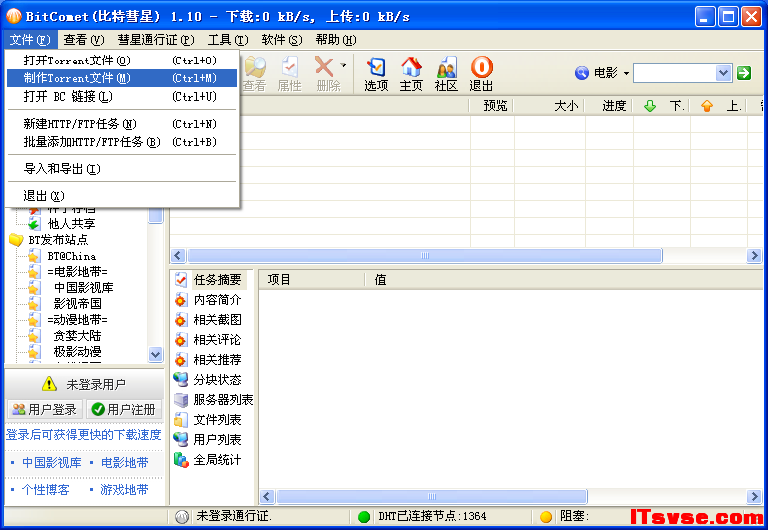Select =电影地带= tree entry
The image size is (768, 530).
coord(77,272)
